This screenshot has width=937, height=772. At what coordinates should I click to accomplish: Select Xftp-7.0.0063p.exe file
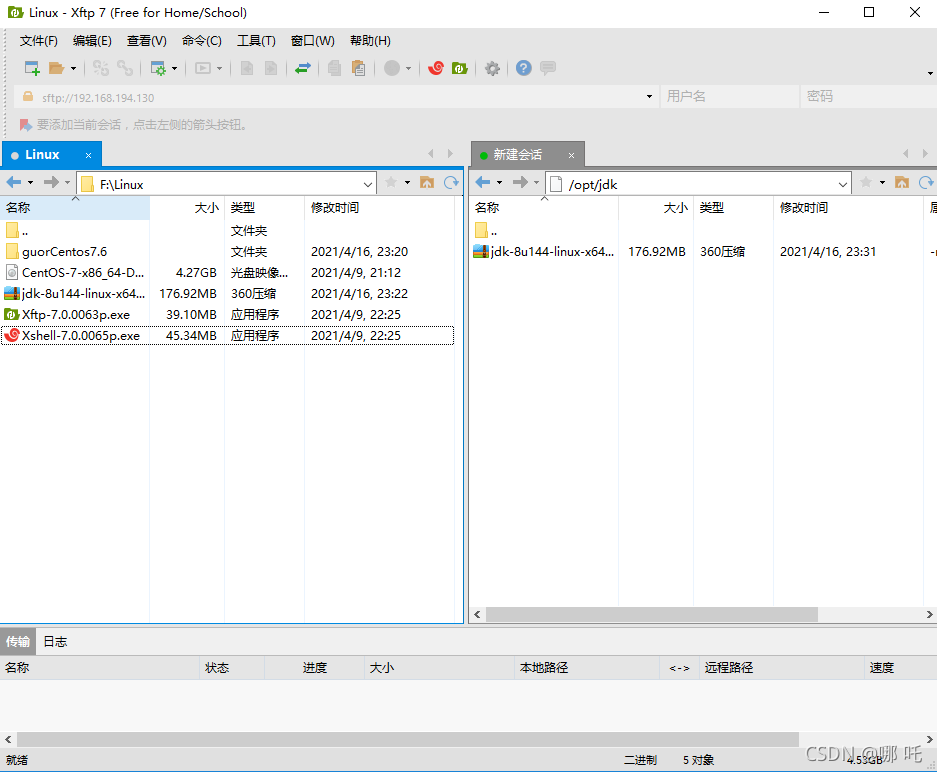(x=227, y=314)
